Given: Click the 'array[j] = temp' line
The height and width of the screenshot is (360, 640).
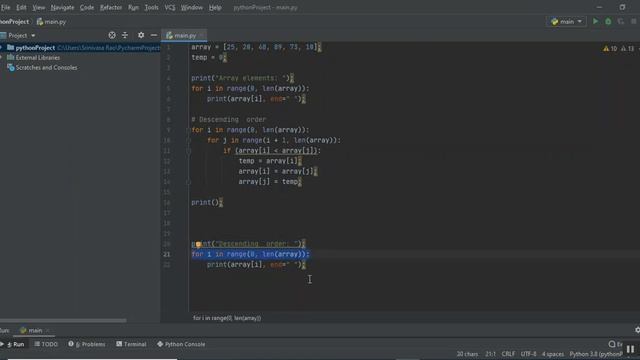Looking at the screenshot, I should [x=270, y=182].
